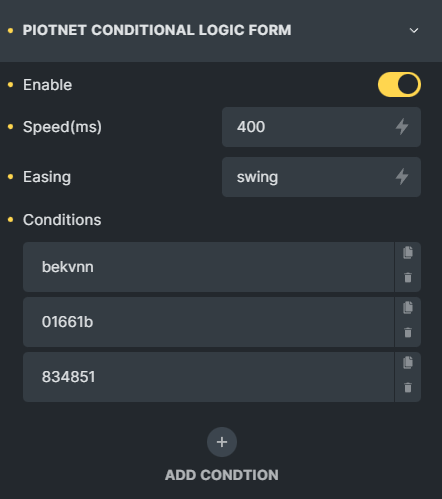This screenshot has width=442, height=499.
Task: Expand the 834851 condition item
Action: pyautogui.click(x=209, y=377)
